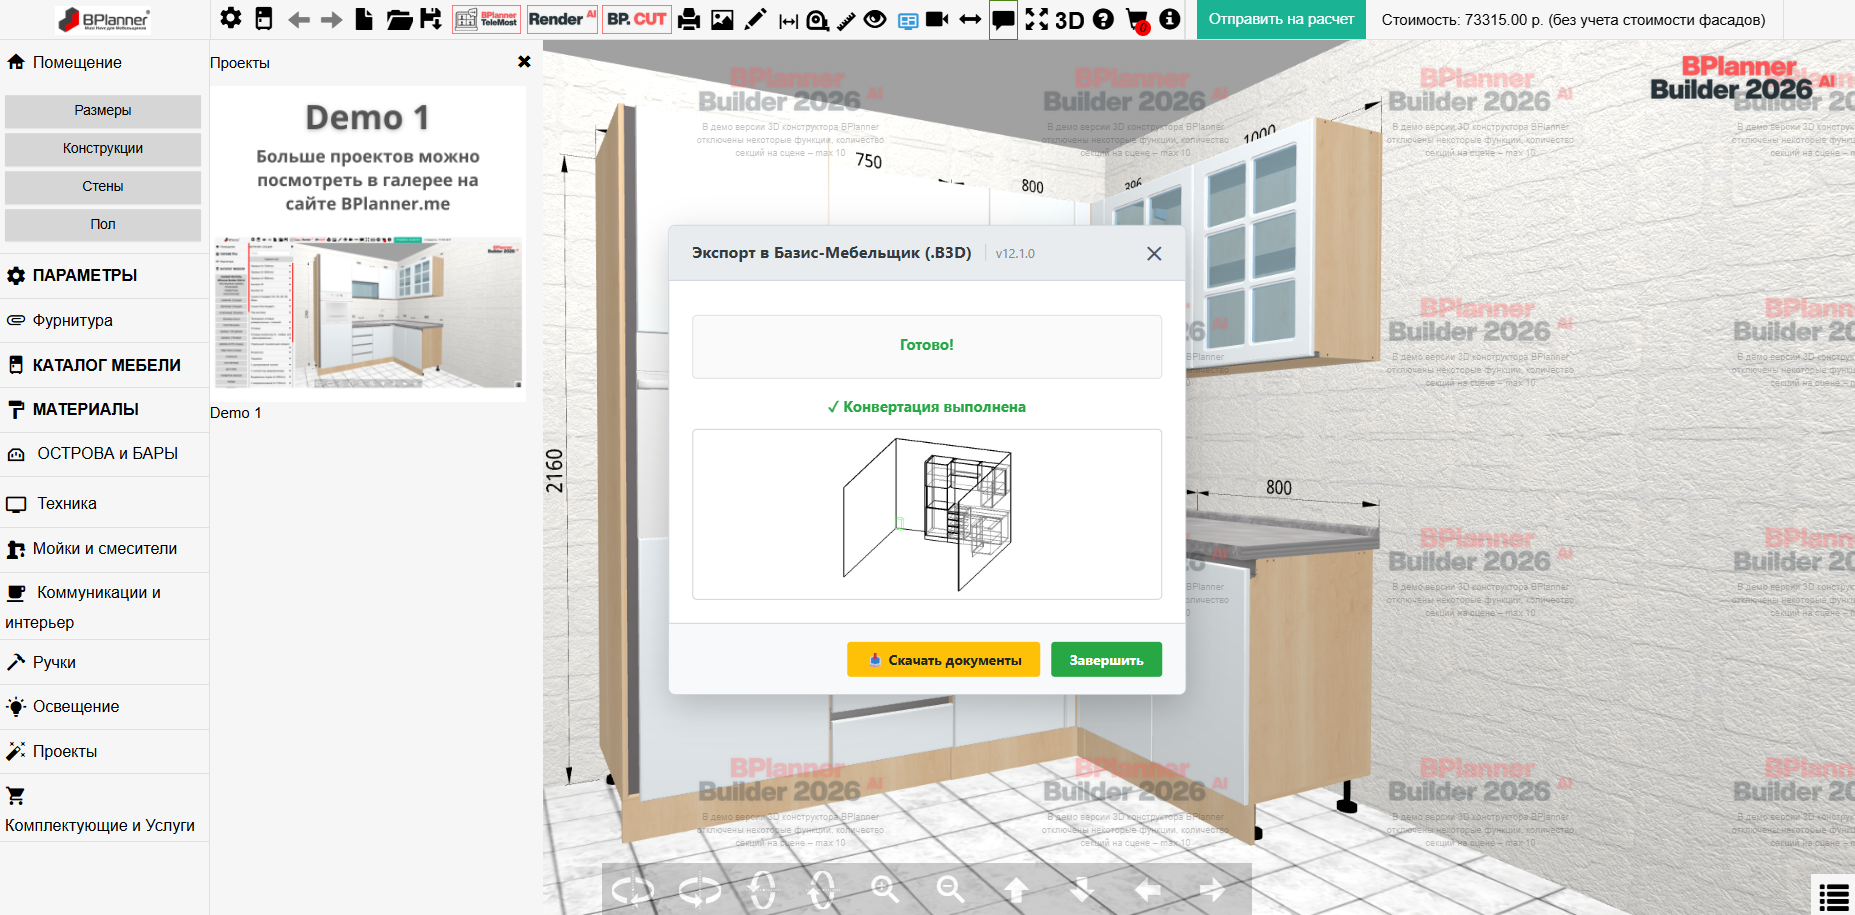The width and height of the screenshot is (1855, 915).
Task: Create a new project file icon
Action: coord(365,19)
